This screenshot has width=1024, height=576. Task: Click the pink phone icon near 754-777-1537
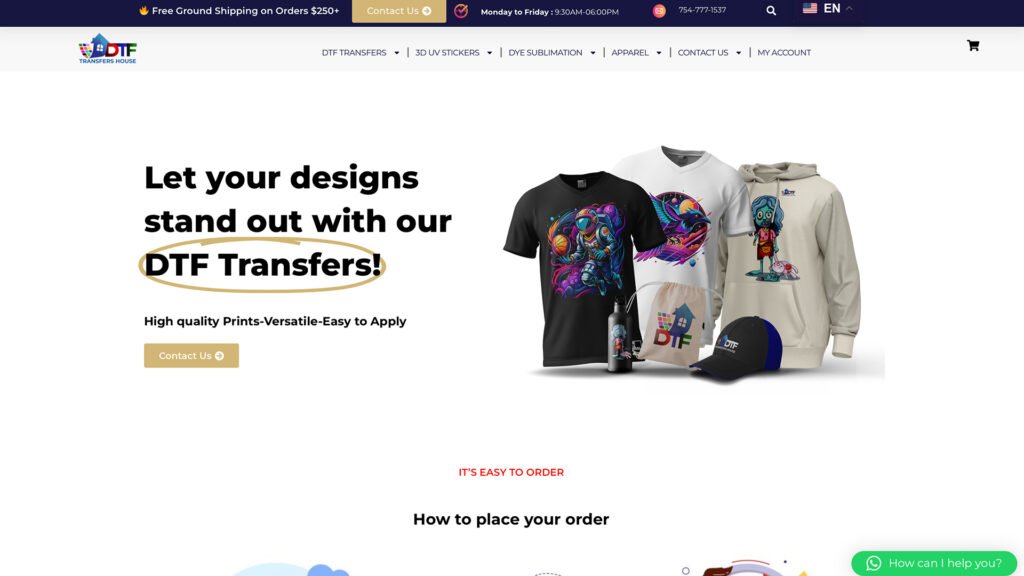coord(659,10)
